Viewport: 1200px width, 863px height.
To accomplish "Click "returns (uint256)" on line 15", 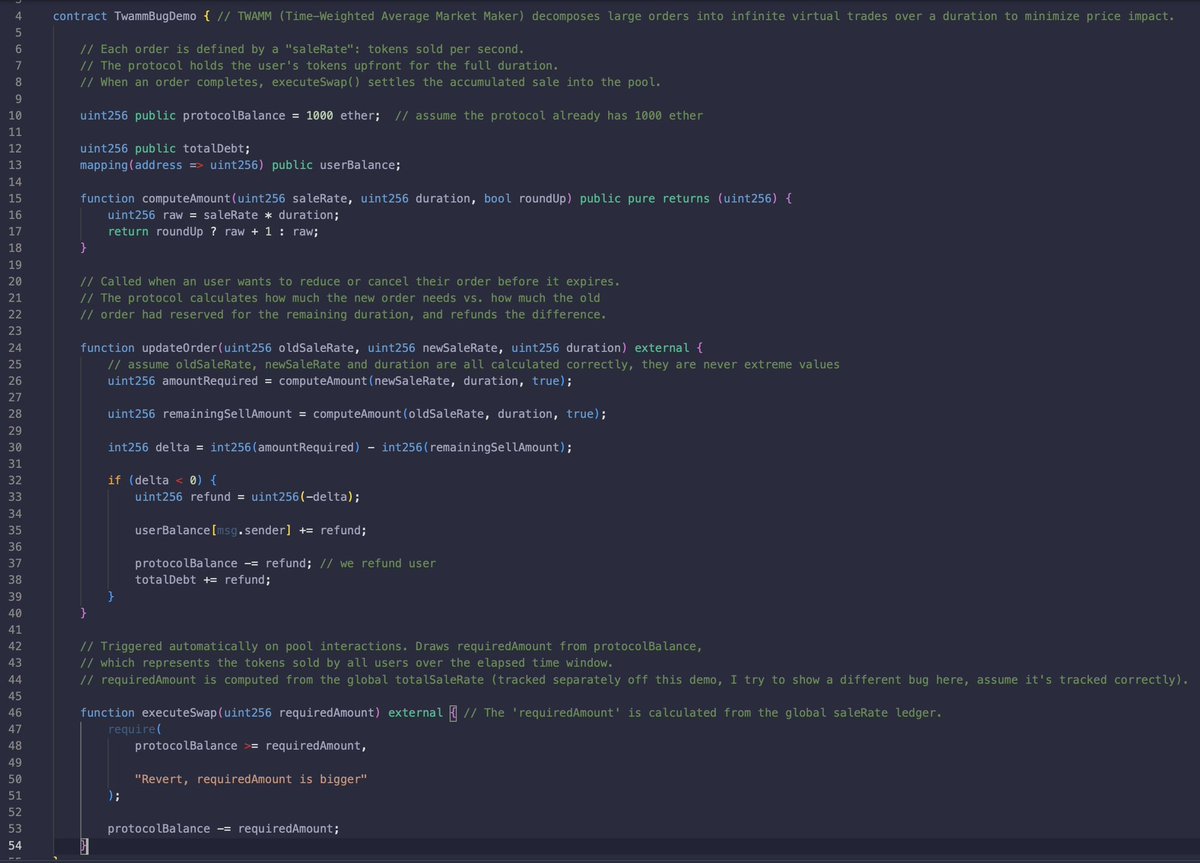I will click(720, 198).
